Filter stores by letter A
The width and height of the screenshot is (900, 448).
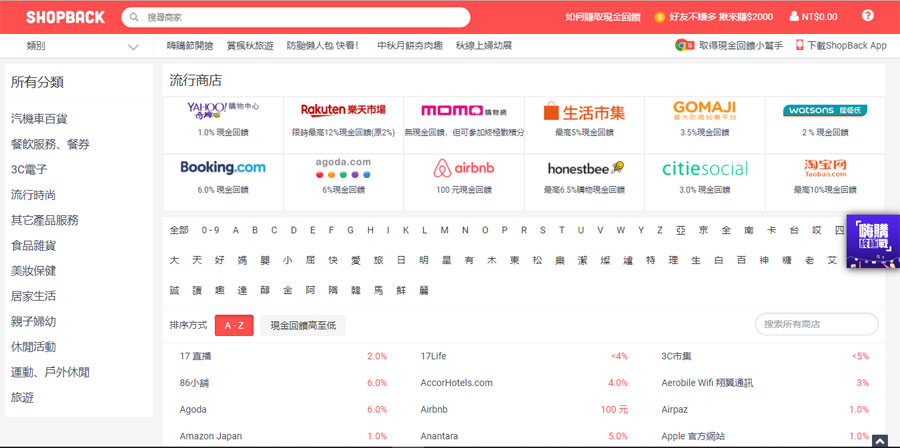click(x=235, y=230)
